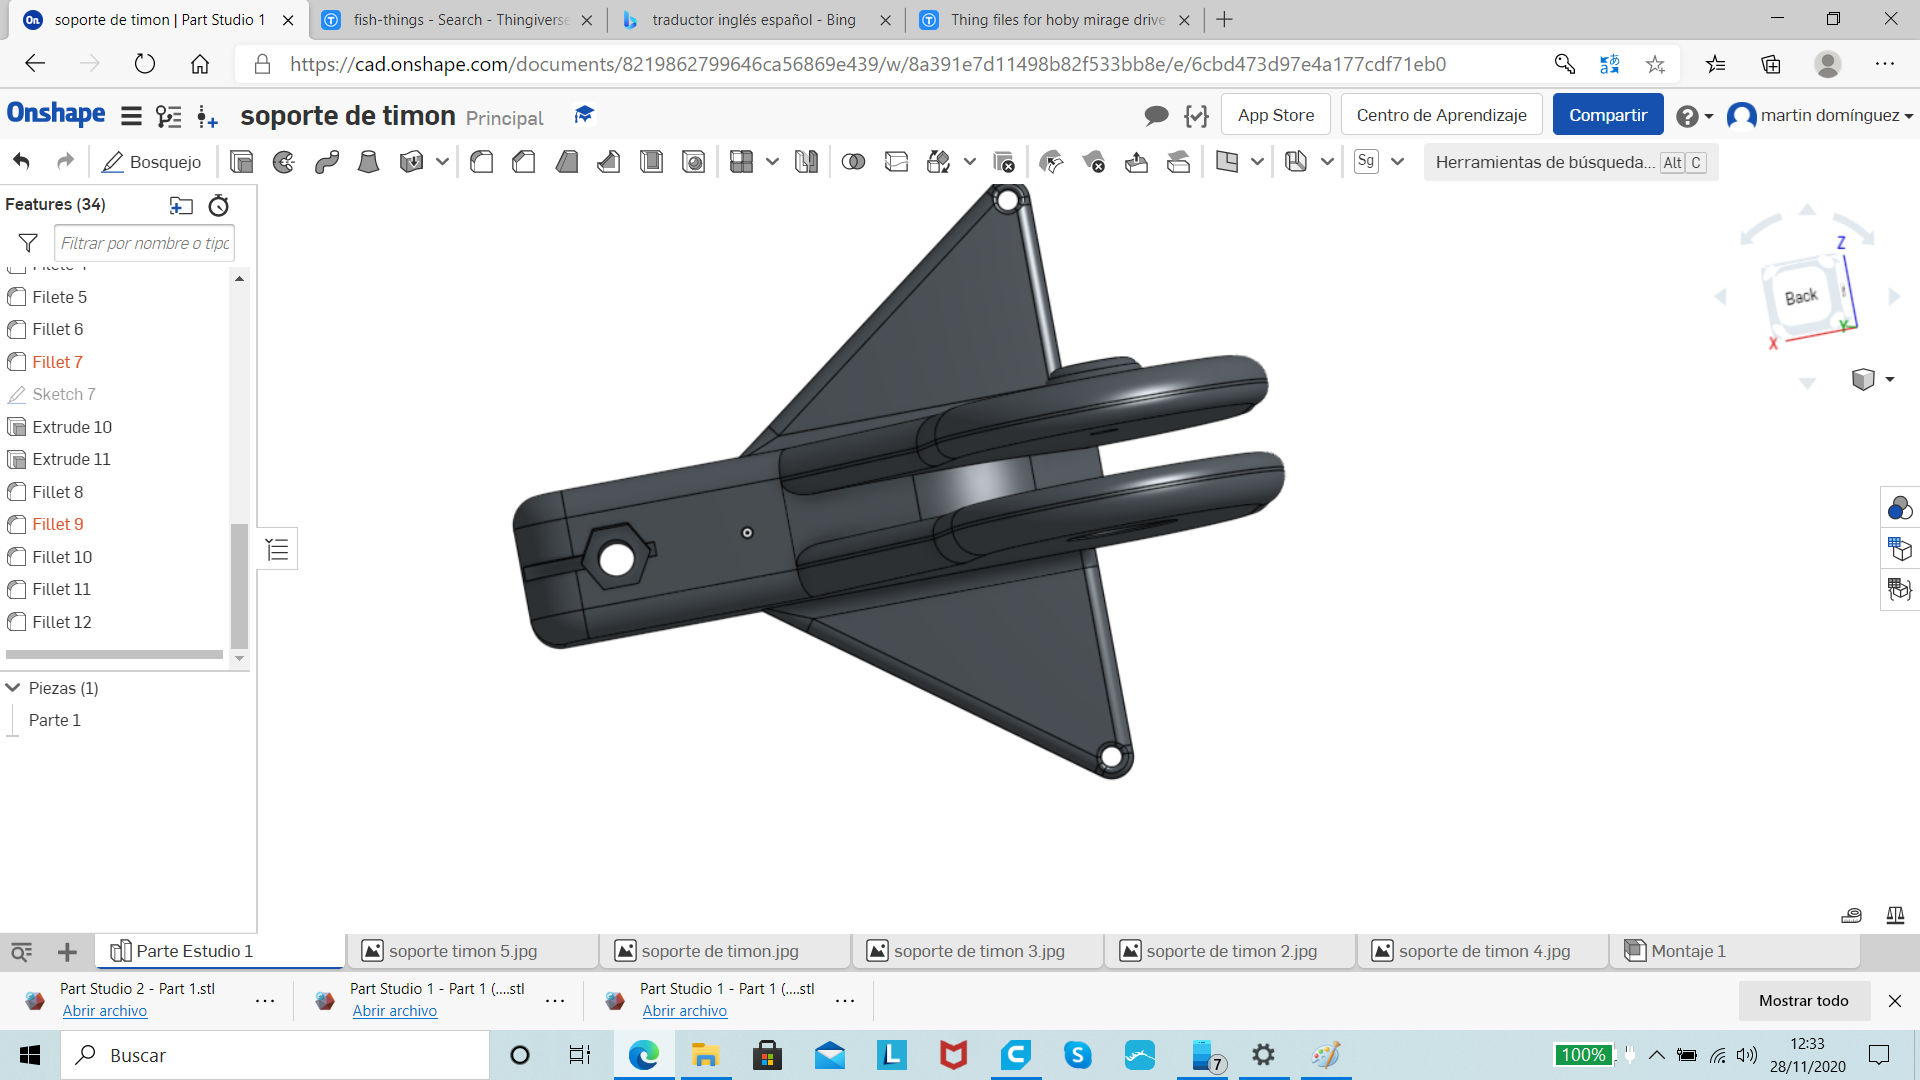Image resolution: width=1920 pixels, height=1080 pixels.
Task: Select the Mirror tool
Action: click(x=806, y=162)
